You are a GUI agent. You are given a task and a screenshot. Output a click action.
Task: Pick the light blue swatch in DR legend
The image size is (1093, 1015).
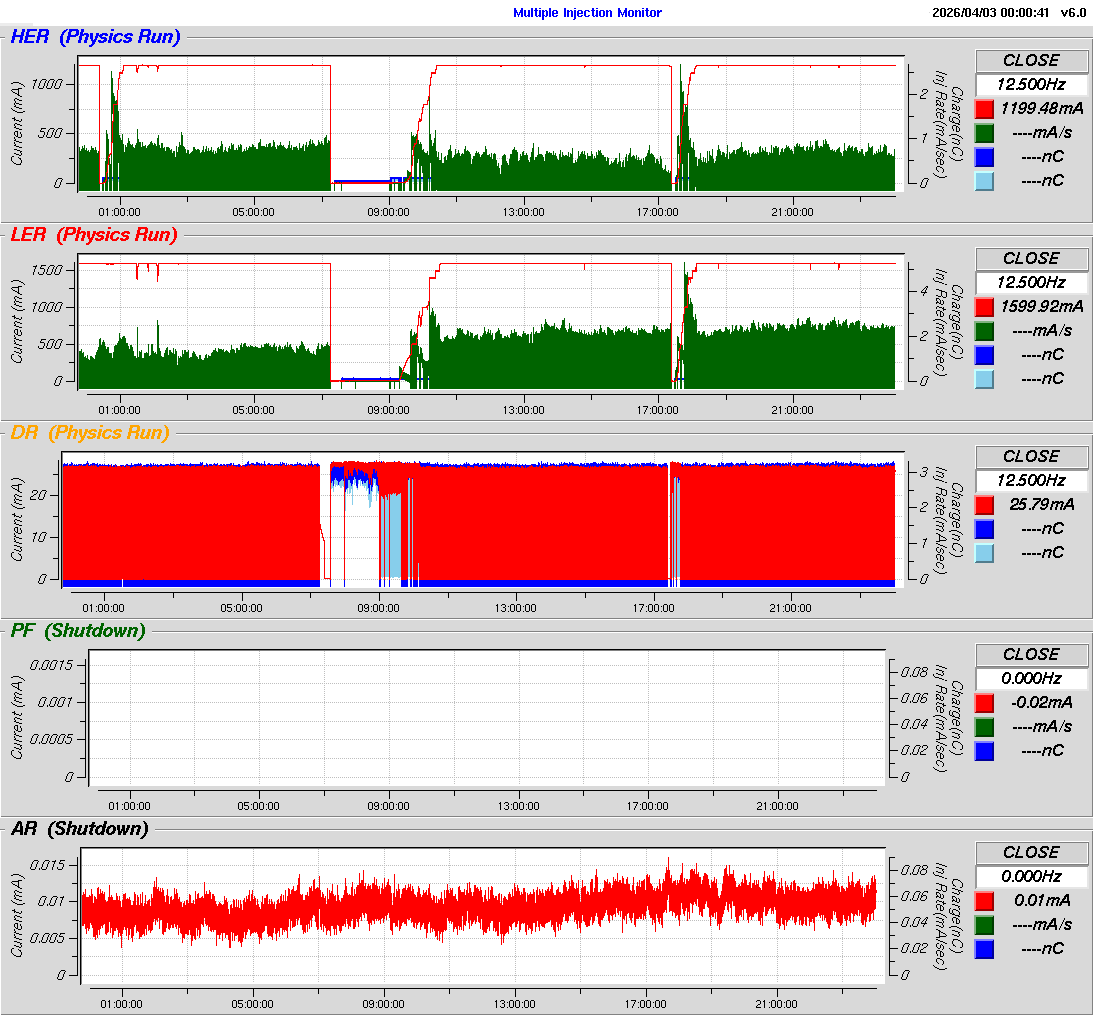coord(985,553)
